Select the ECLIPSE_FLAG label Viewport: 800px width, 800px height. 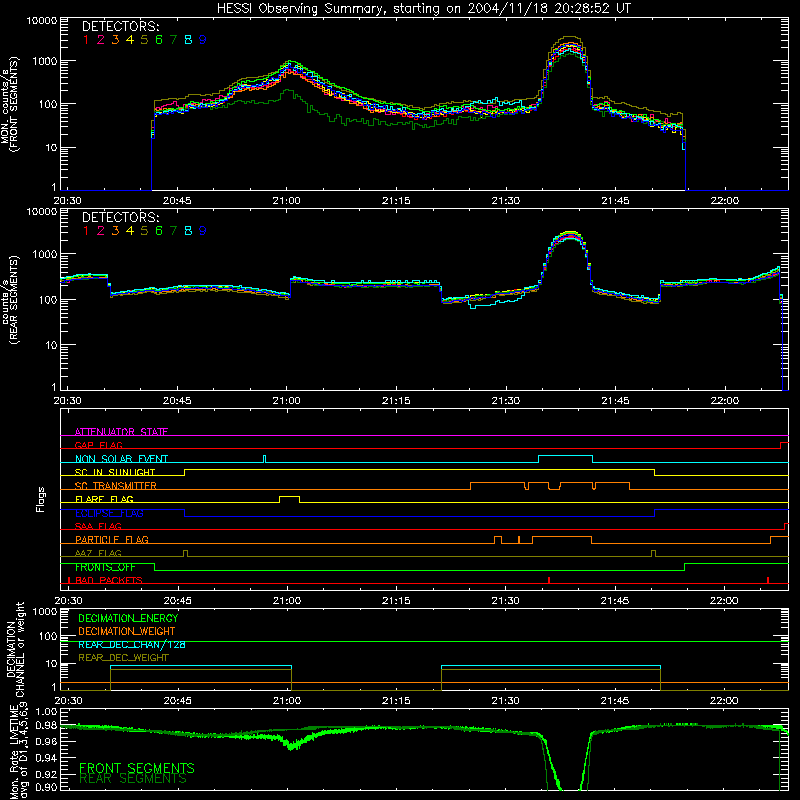click(109, 513)
